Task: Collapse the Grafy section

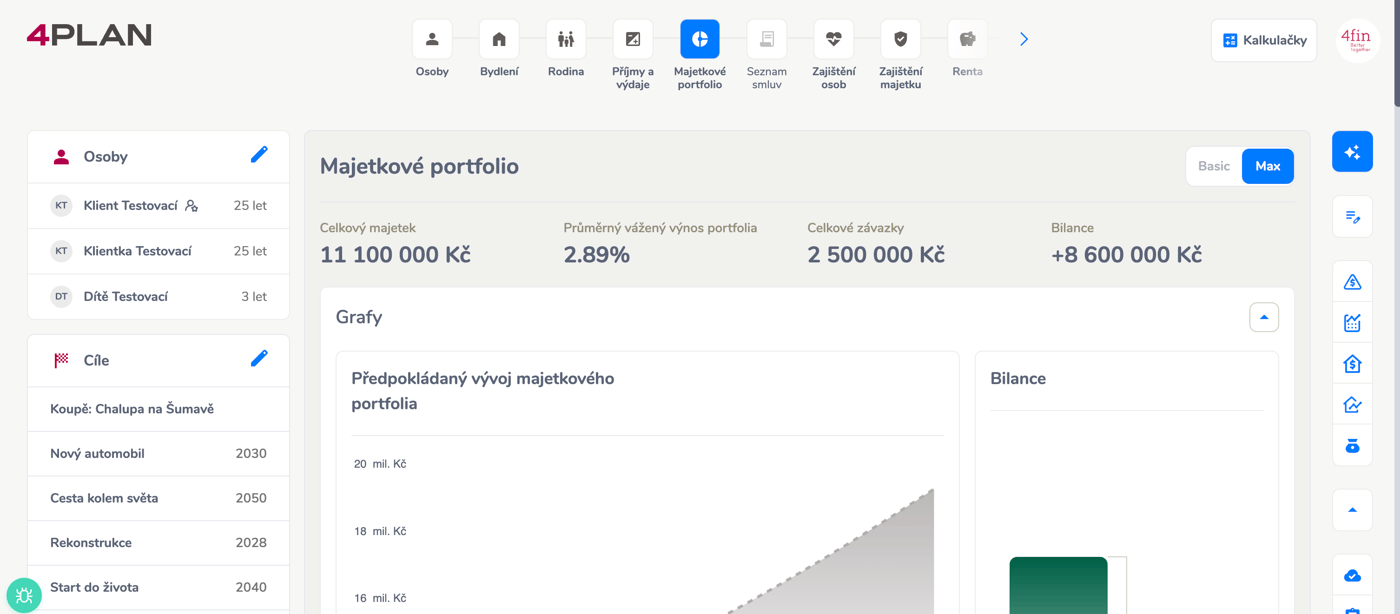Action: [x=1264, y=317]
